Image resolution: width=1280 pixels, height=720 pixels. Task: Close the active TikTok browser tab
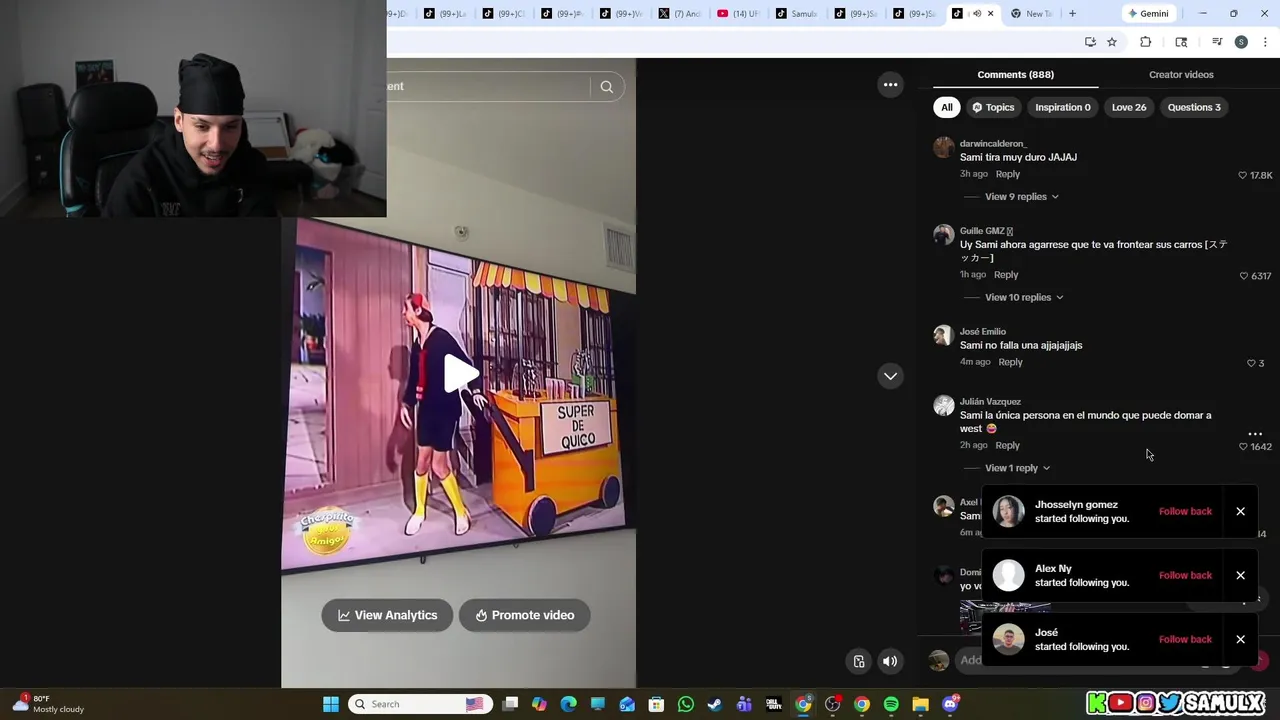pyautogui.click(x=990, y=14)
